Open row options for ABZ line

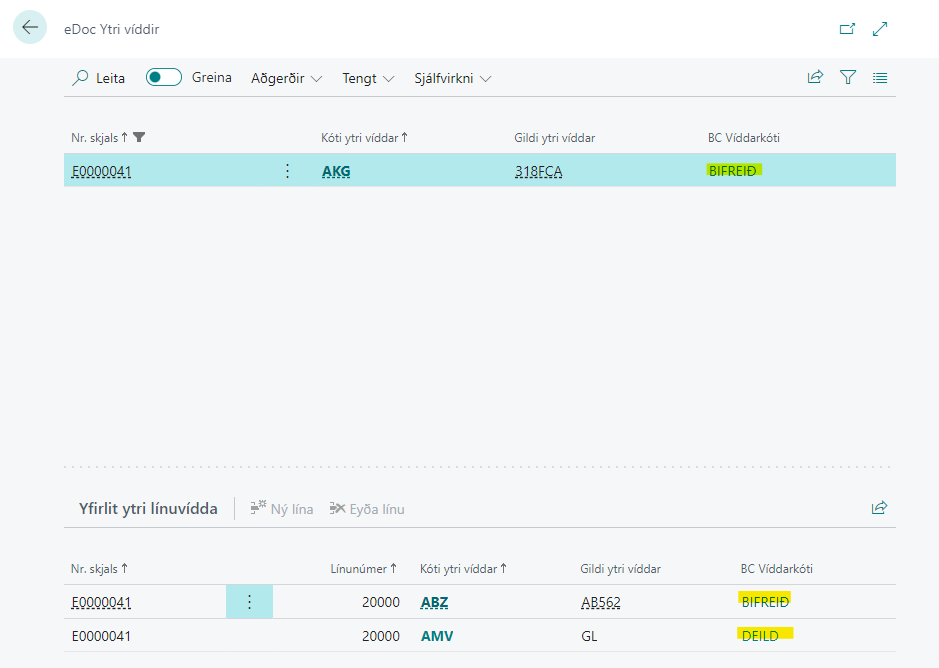click(x=249, y=602)
